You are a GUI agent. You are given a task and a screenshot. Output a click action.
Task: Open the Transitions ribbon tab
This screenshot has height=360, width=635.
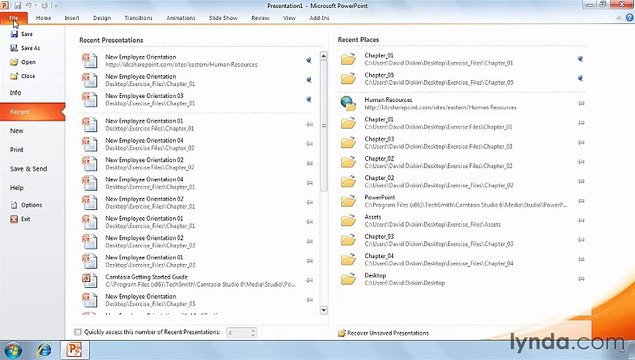[x=139, y=18]
